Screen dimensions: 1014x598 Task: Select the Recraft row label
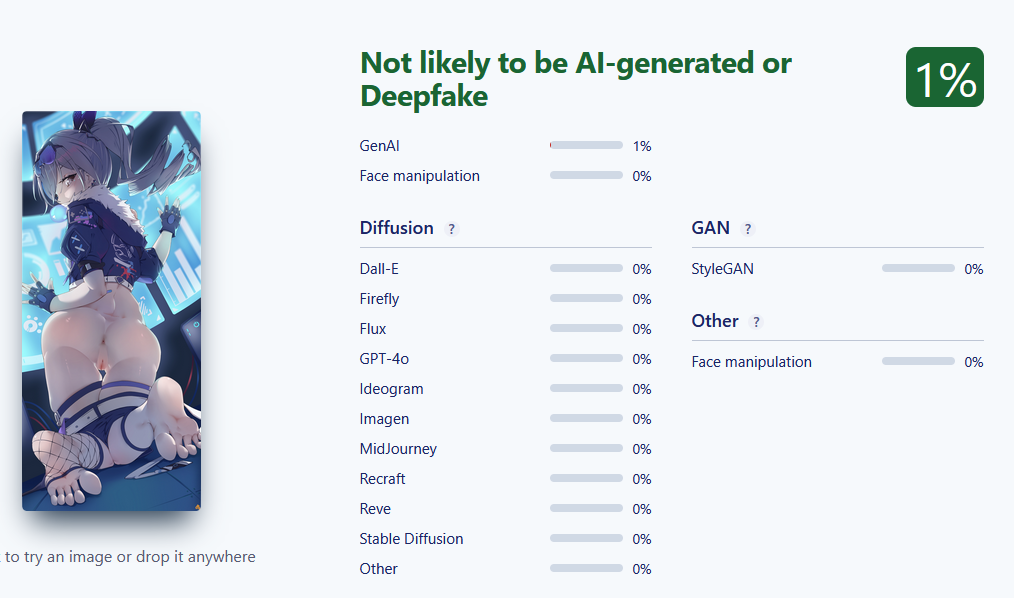click(382, 479)
